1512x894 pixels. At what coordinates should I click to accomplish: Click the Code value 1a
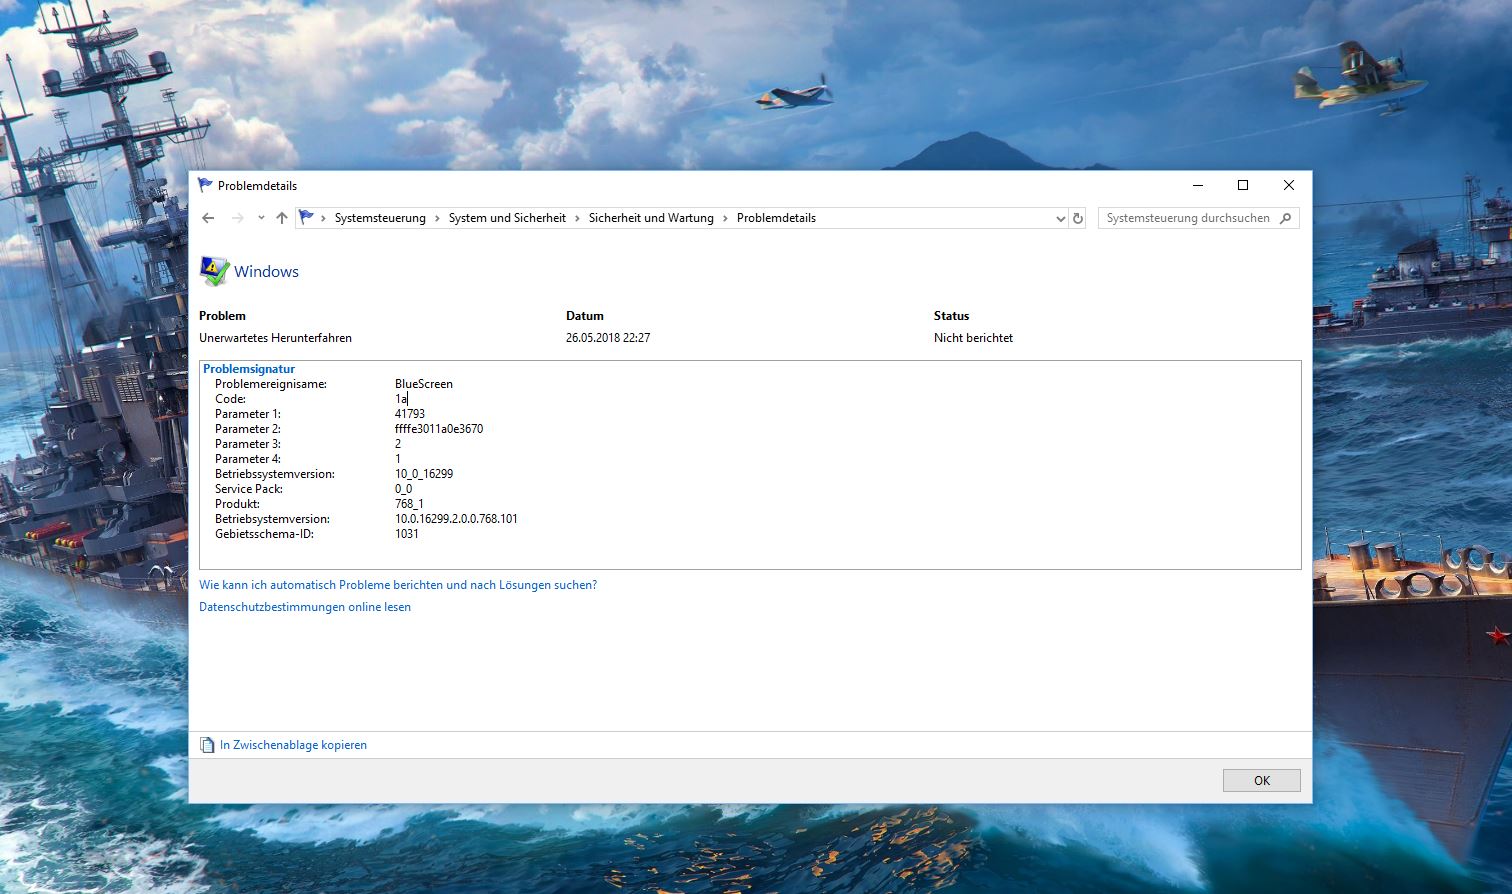click(401, 399)
